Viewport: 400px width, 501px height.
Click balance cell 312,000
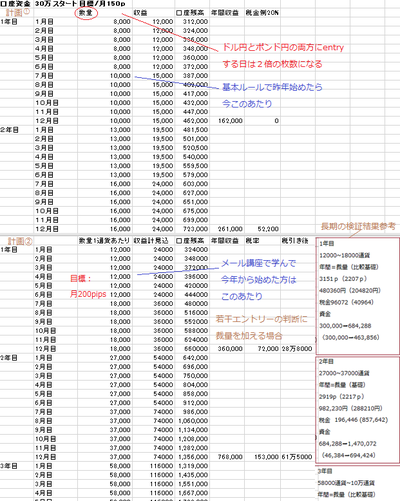click(195, 22)
